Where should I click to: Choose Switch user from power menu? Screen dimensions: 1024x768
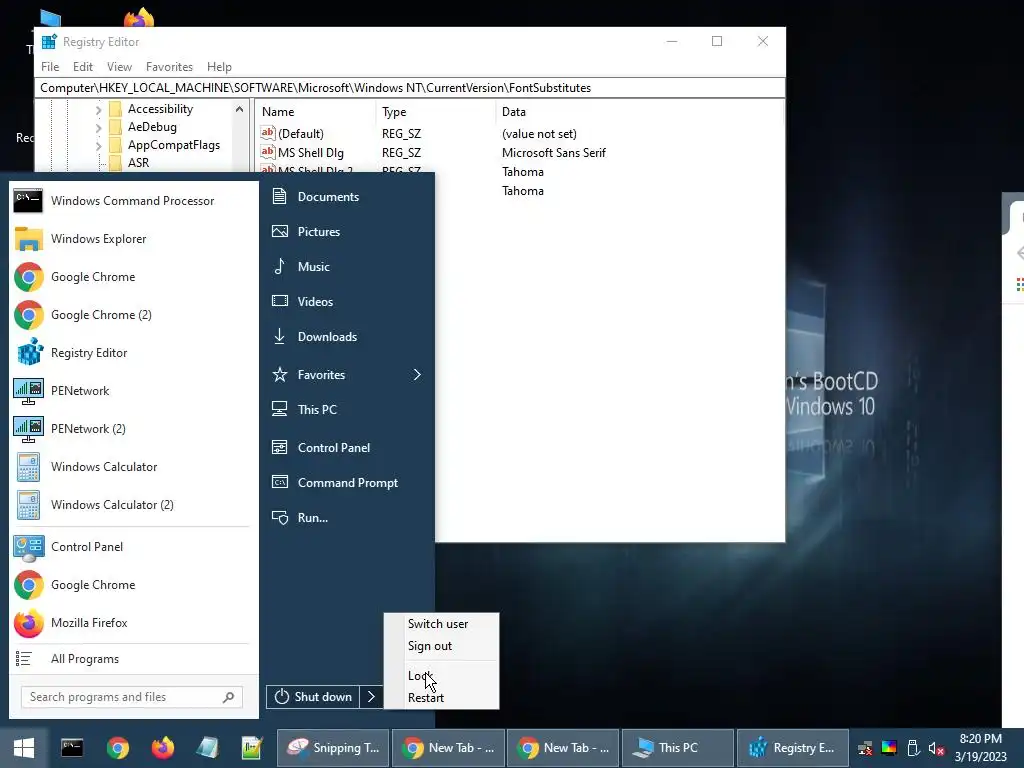point(441,624)
